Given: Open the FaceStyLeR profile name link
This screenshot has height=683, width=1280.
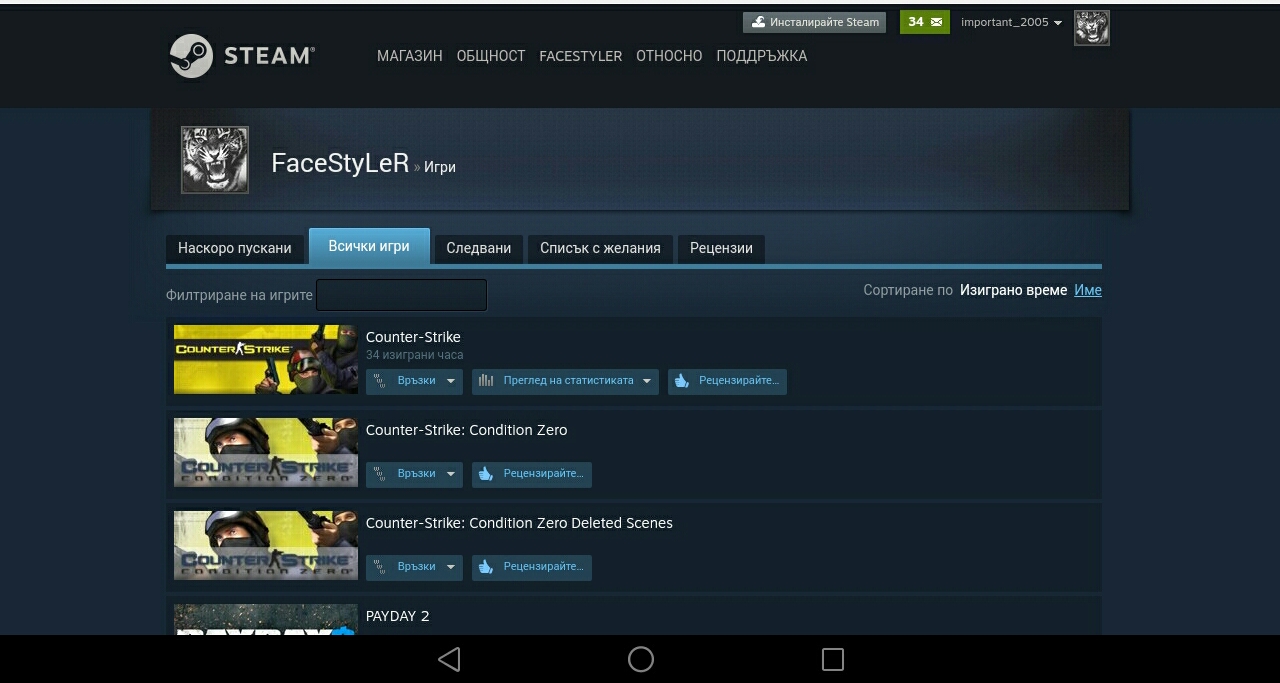Looking at the screenshot, I should (340, 163).
